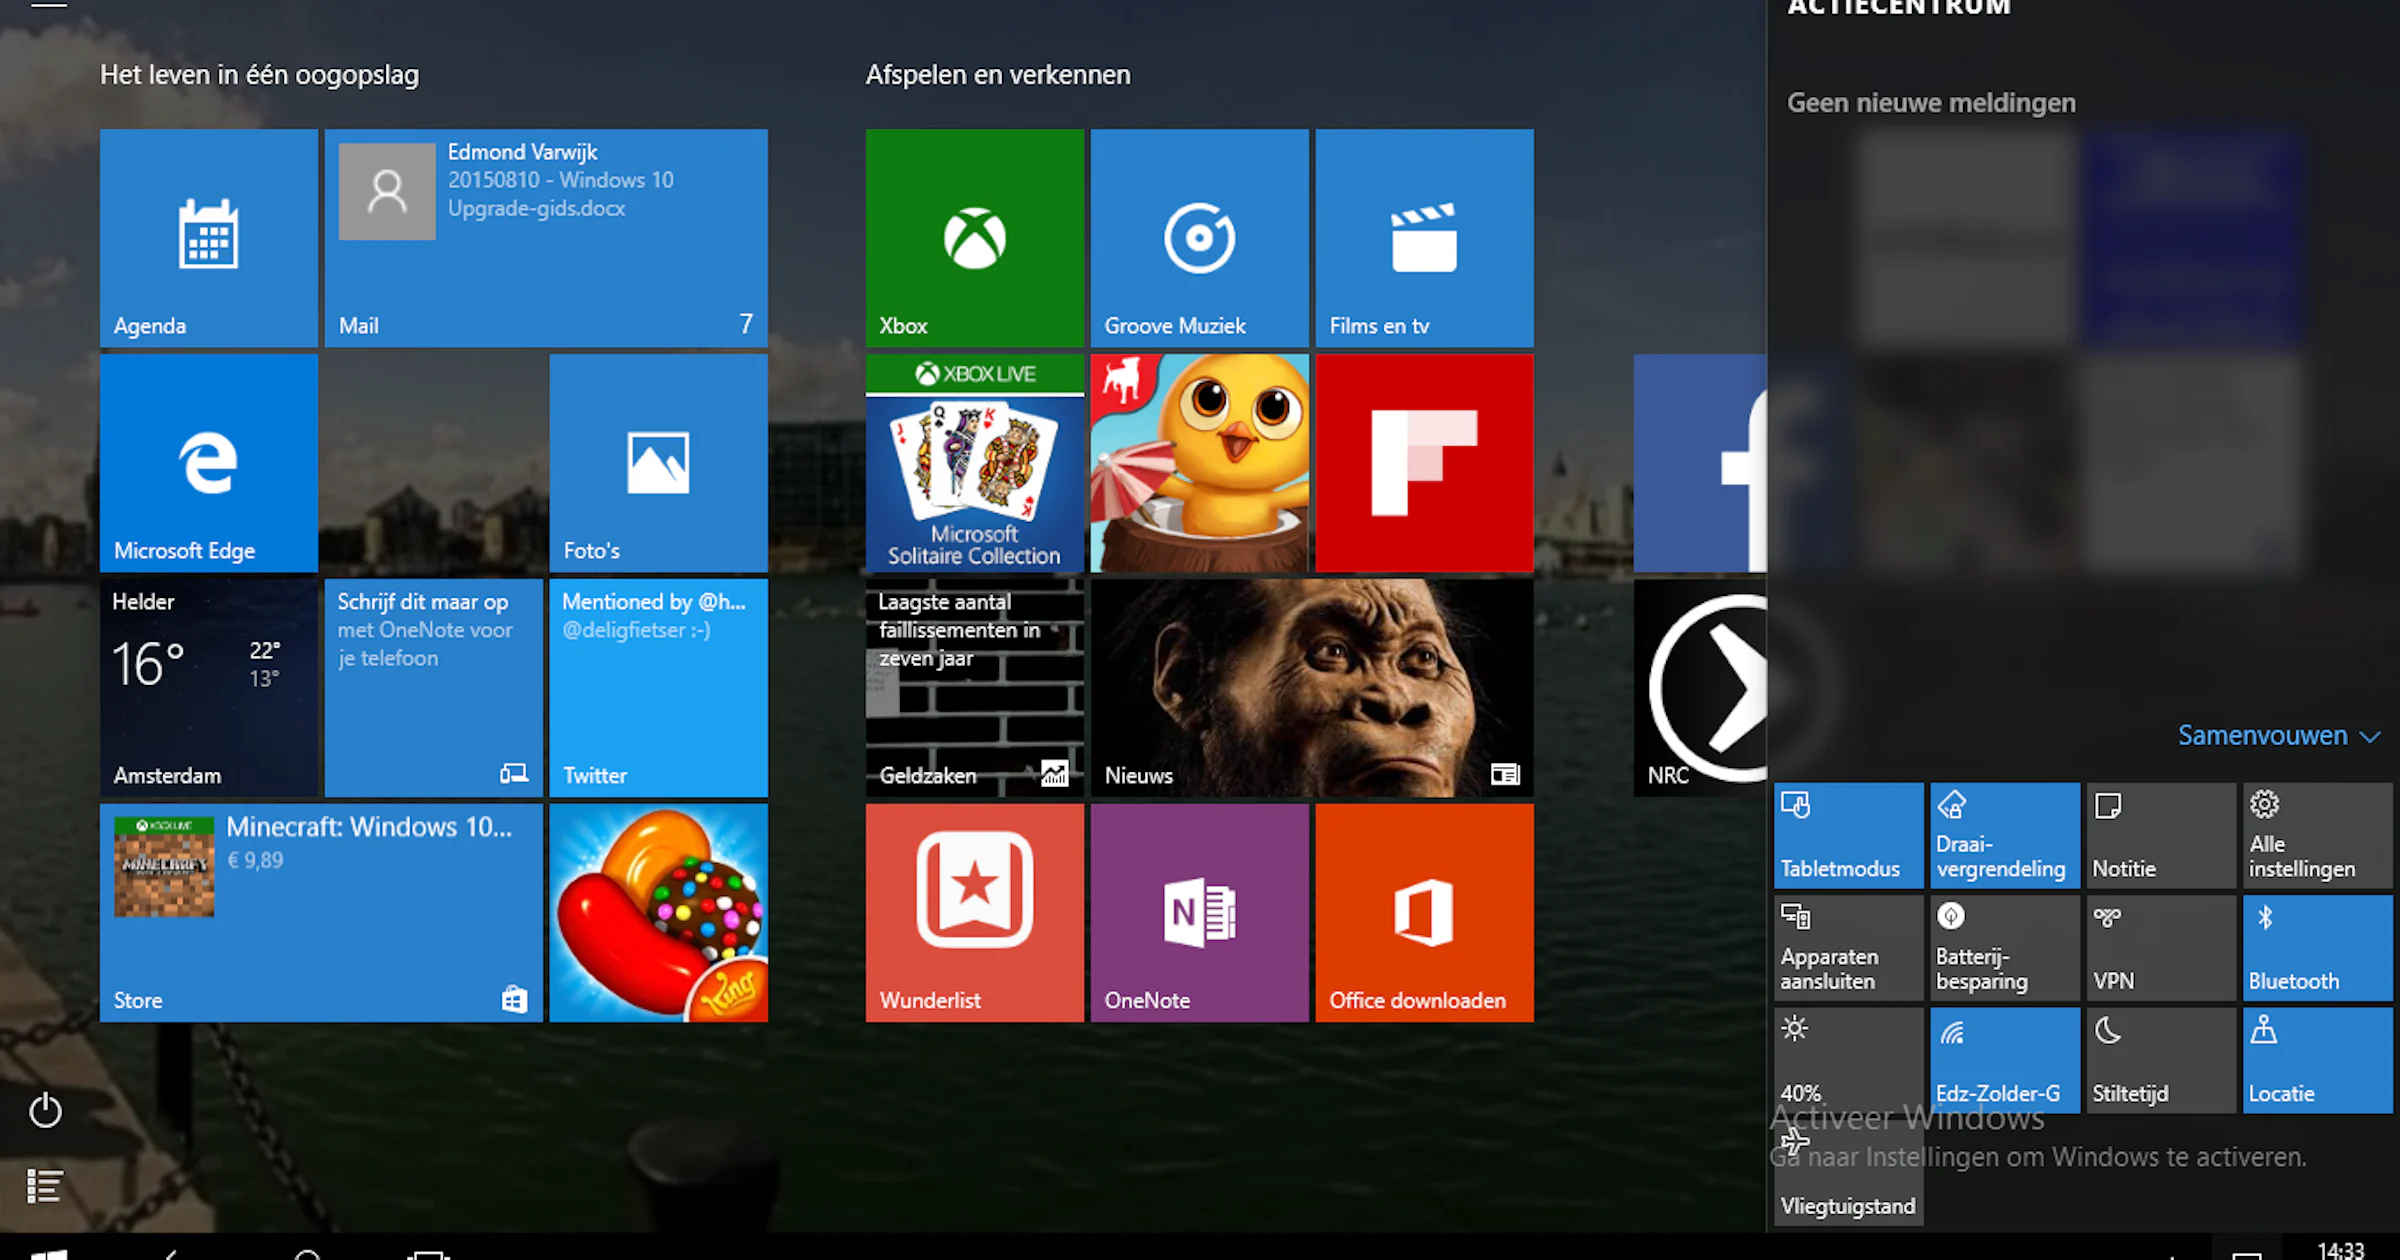This screenshot has width=2400, height=1260.
Task: Open Films en tv tile
Action: point(1424,238)
